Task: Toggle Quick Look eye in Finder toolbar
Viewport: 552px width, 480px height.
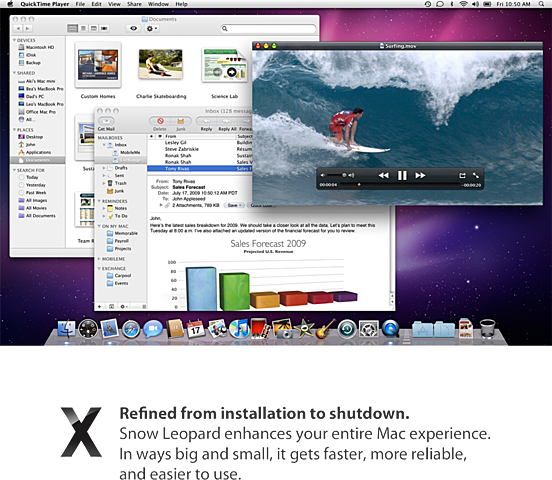Action: (x=133, y=28)
